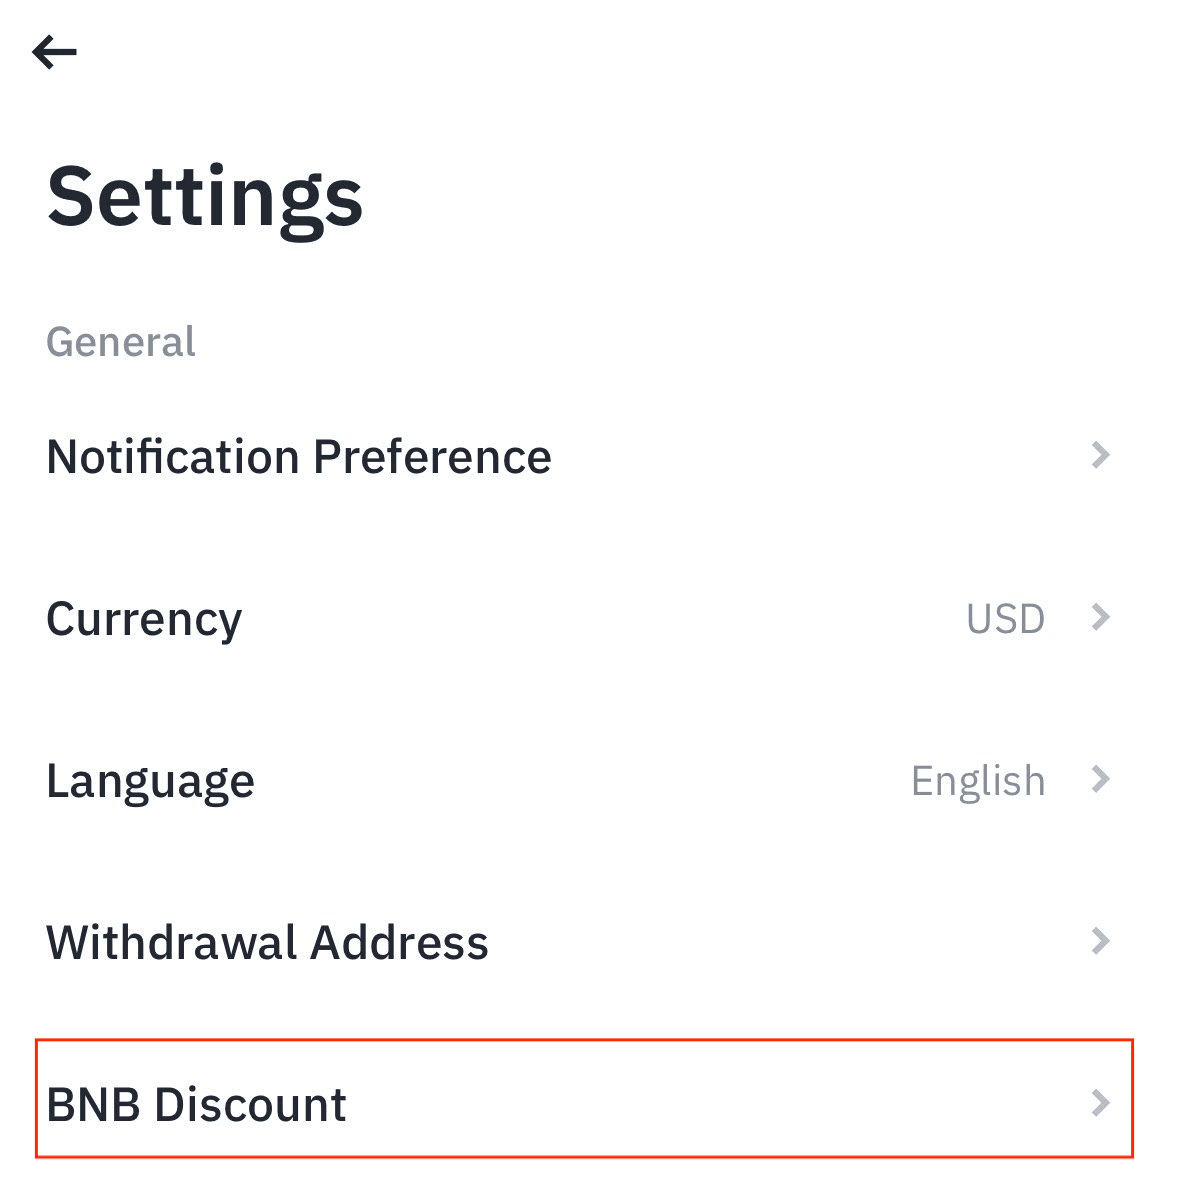
Task: Open the Language setting
Action: click(x=150, y=782)
